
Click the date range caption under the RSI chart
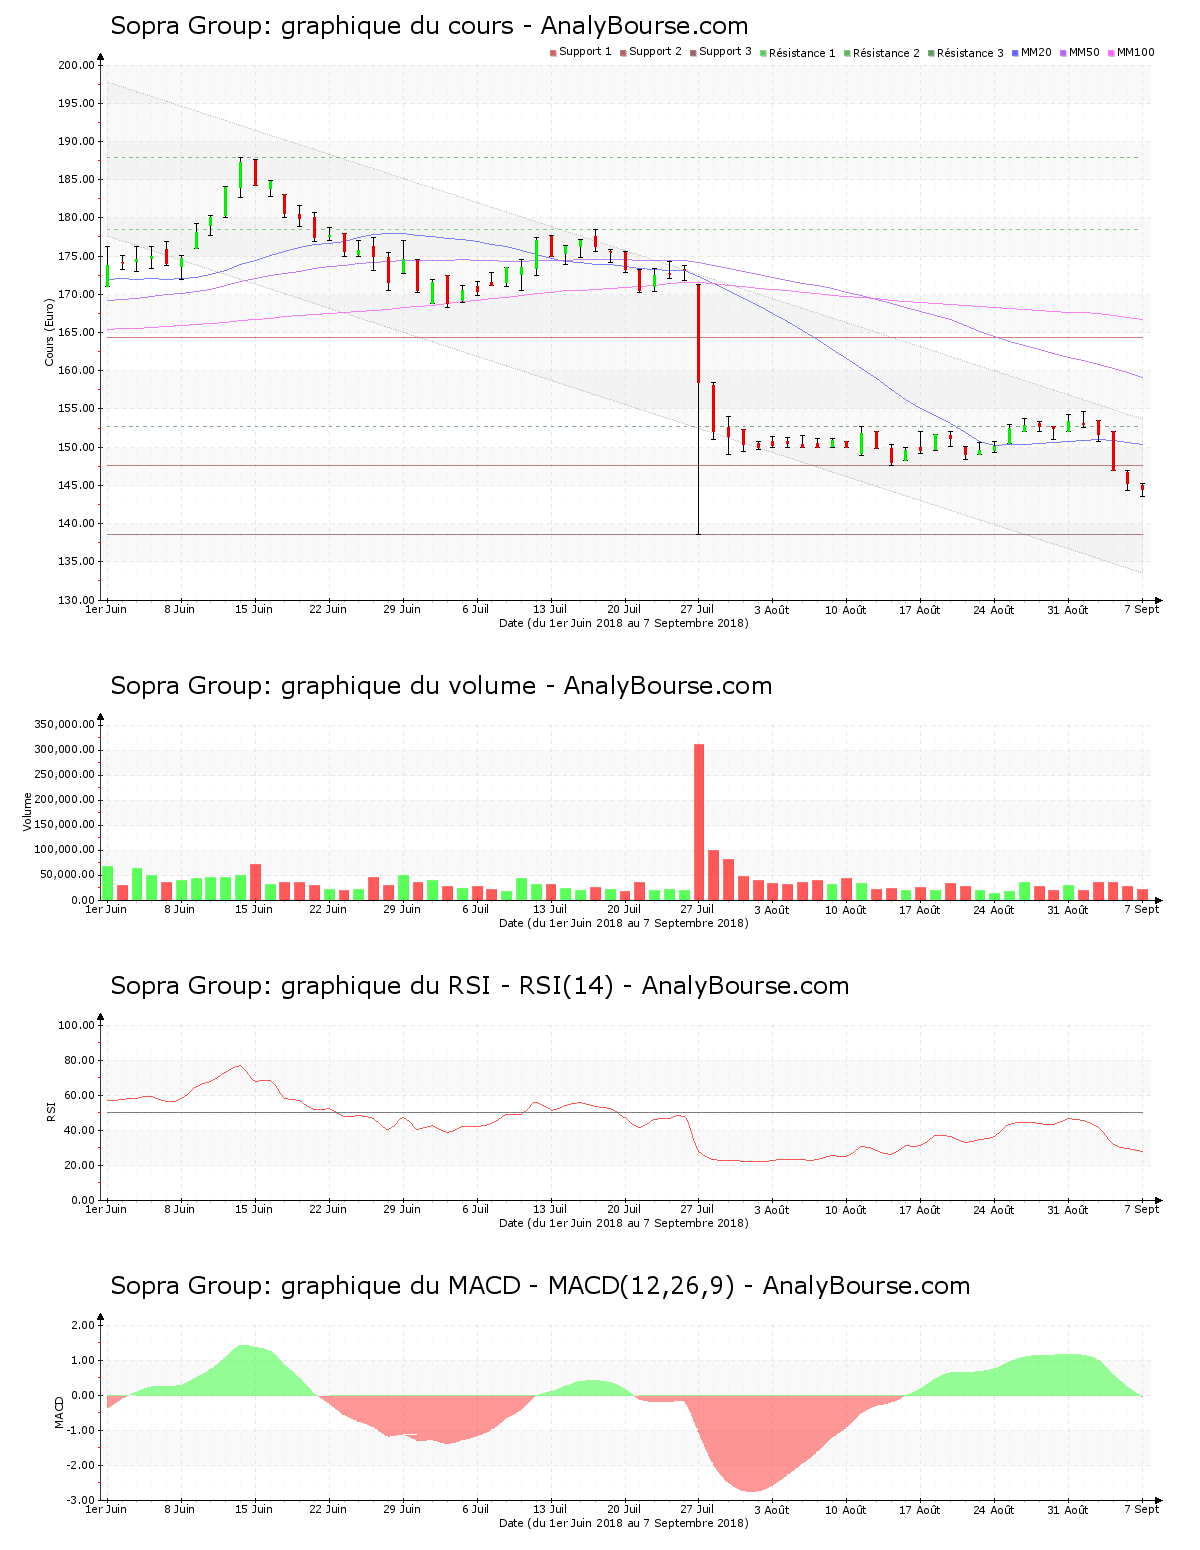pos(624,1223)
